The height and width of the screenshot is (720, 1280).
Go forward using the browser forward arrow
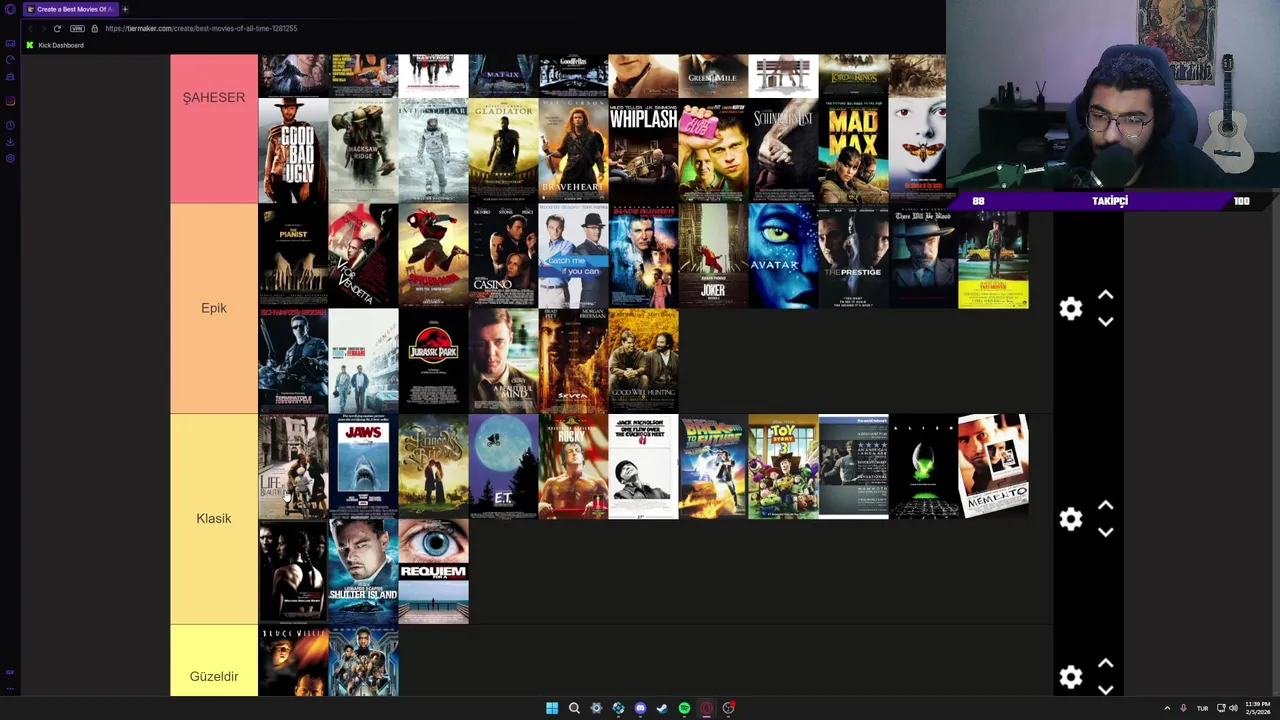tap(43, 28)
